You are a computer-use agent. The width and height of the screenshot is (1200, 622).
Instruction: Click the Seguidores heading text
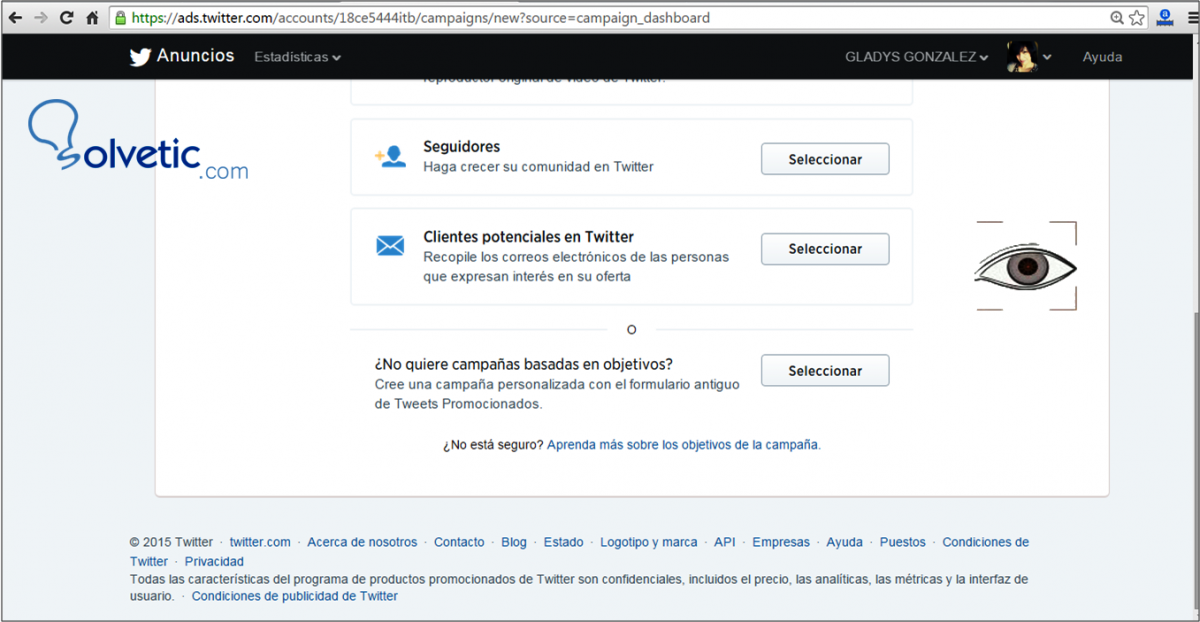tap(462, 147)
